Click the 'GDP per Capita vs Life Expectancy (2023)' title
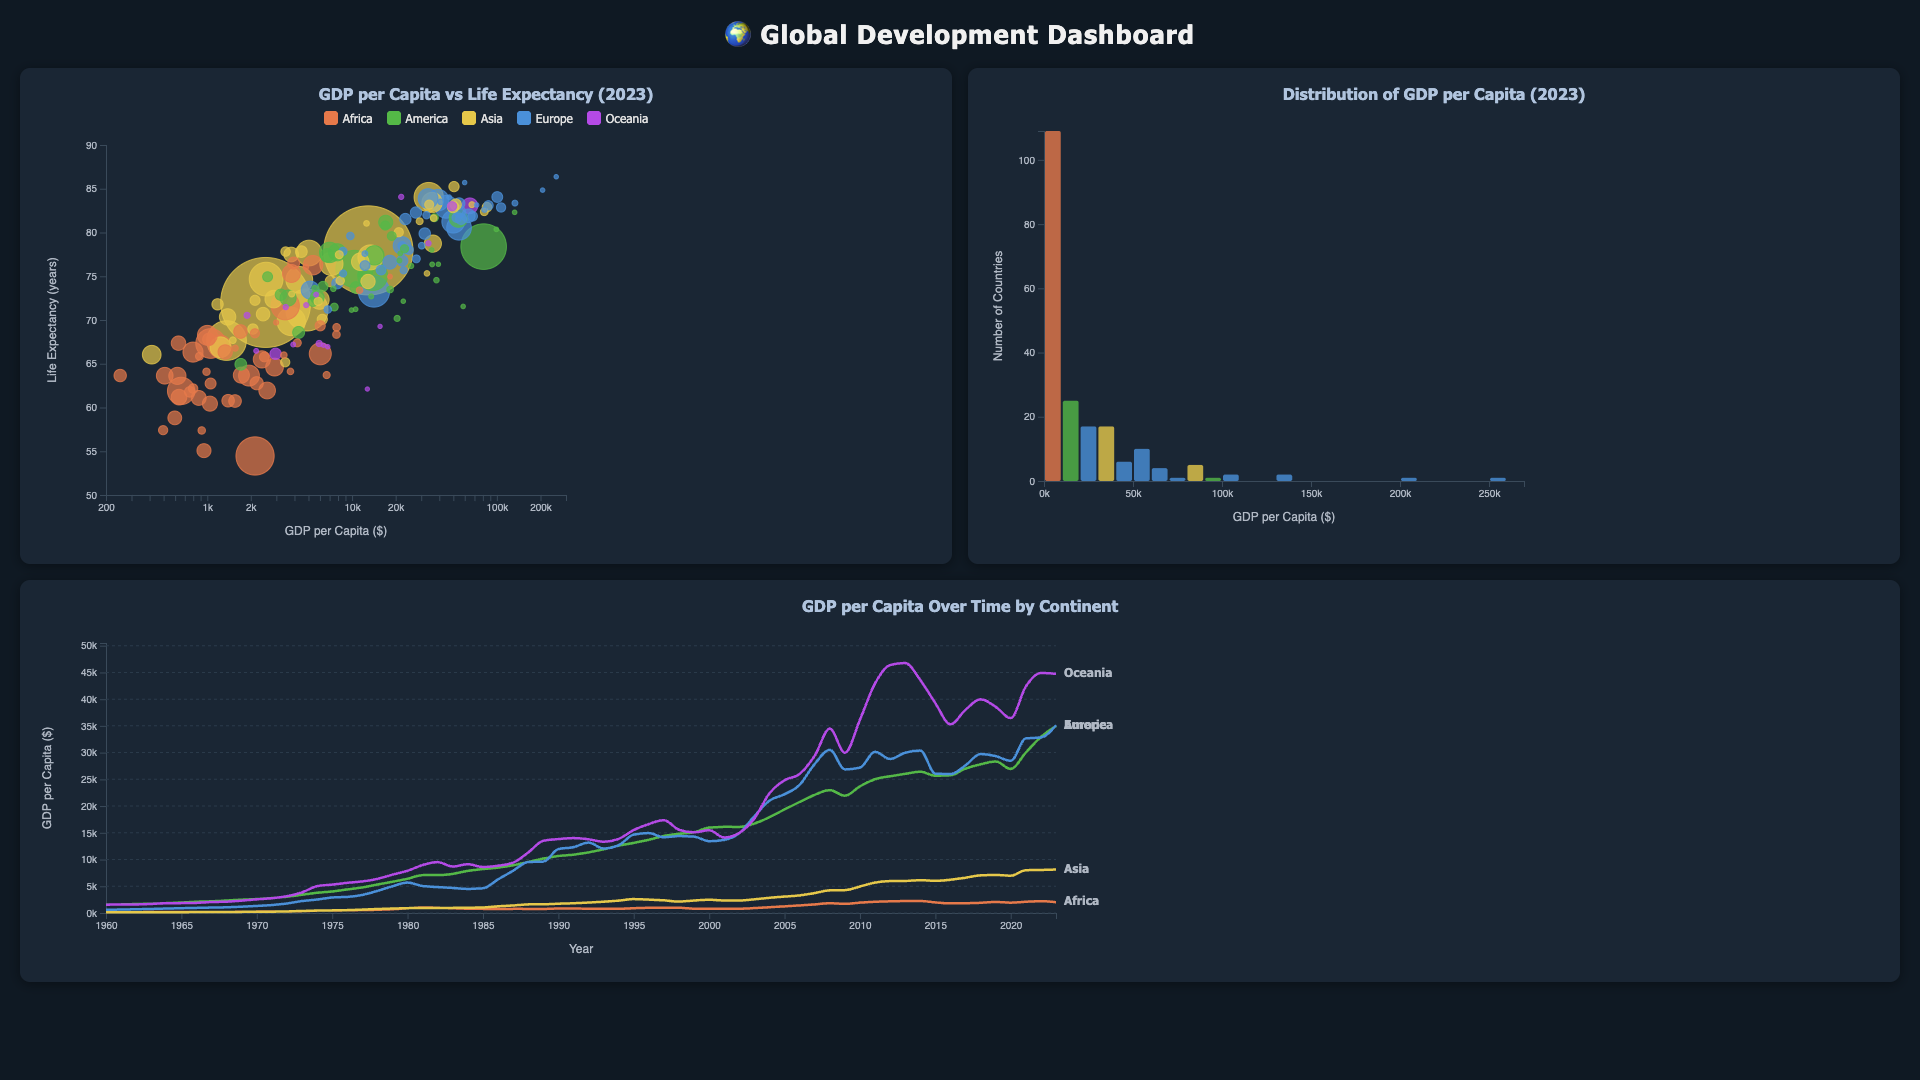The height and width of the screenshot is (1080, 1920). point(486,94)
